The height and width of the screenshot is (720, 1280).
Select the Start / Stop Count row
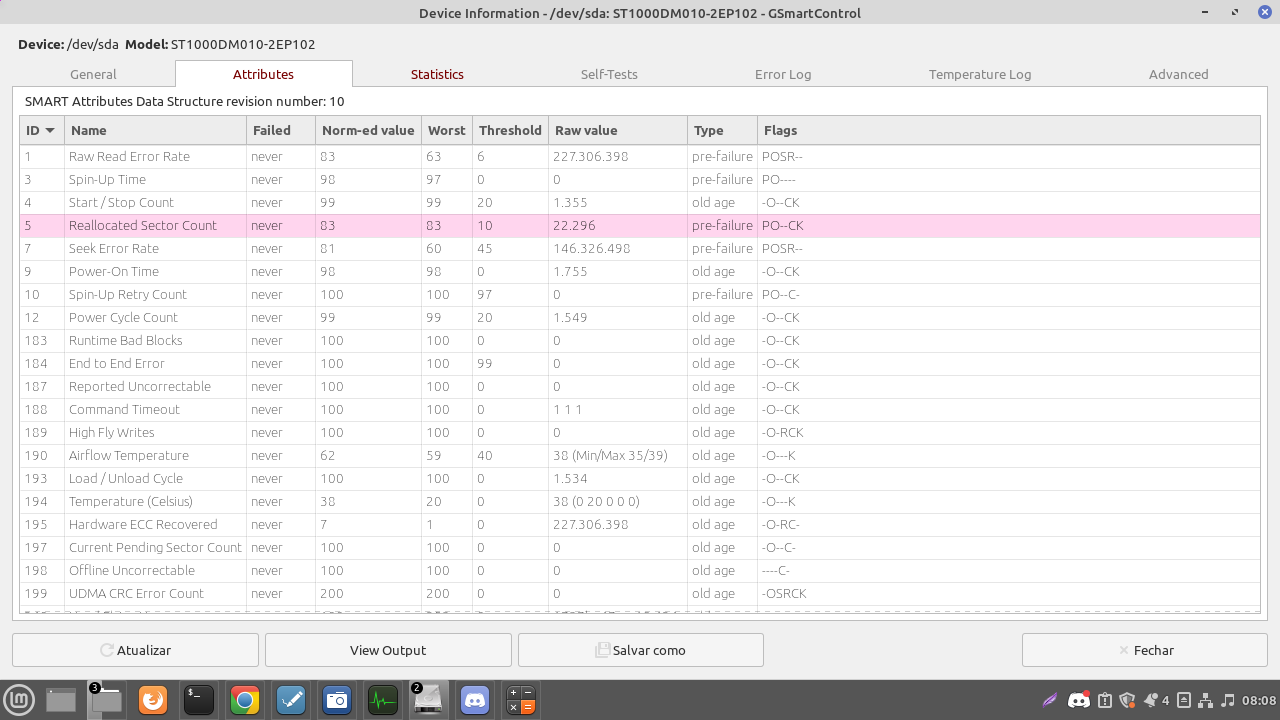point(640,202)
